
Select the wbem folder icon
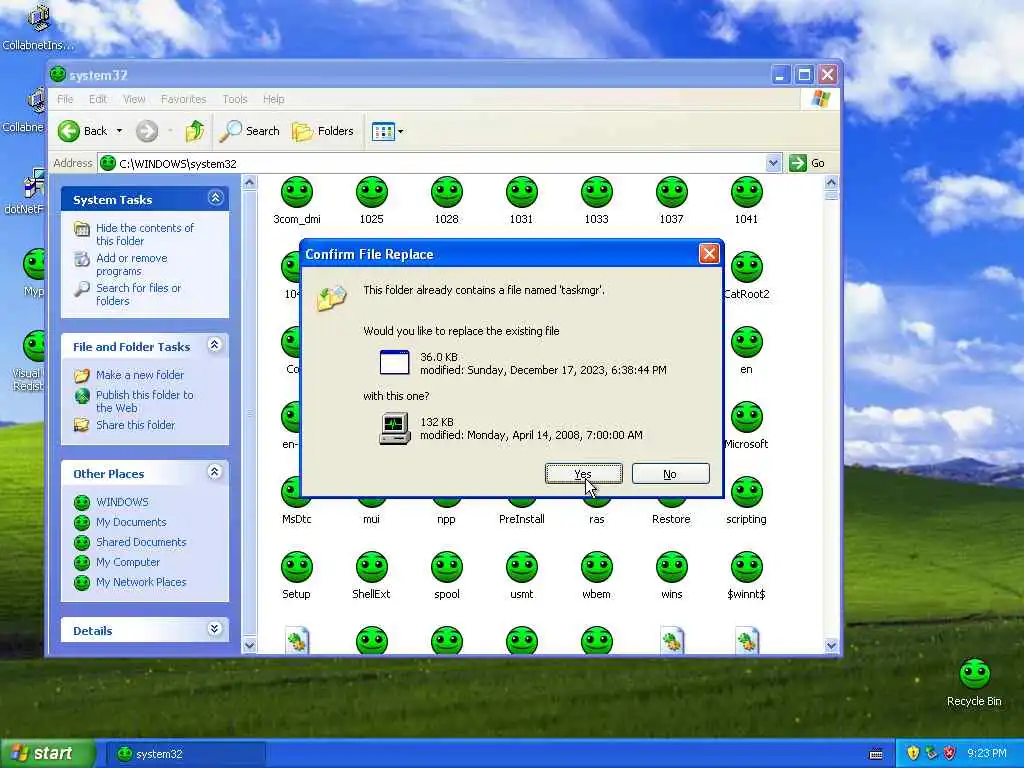pyautogui.click(x=596, y=568)
